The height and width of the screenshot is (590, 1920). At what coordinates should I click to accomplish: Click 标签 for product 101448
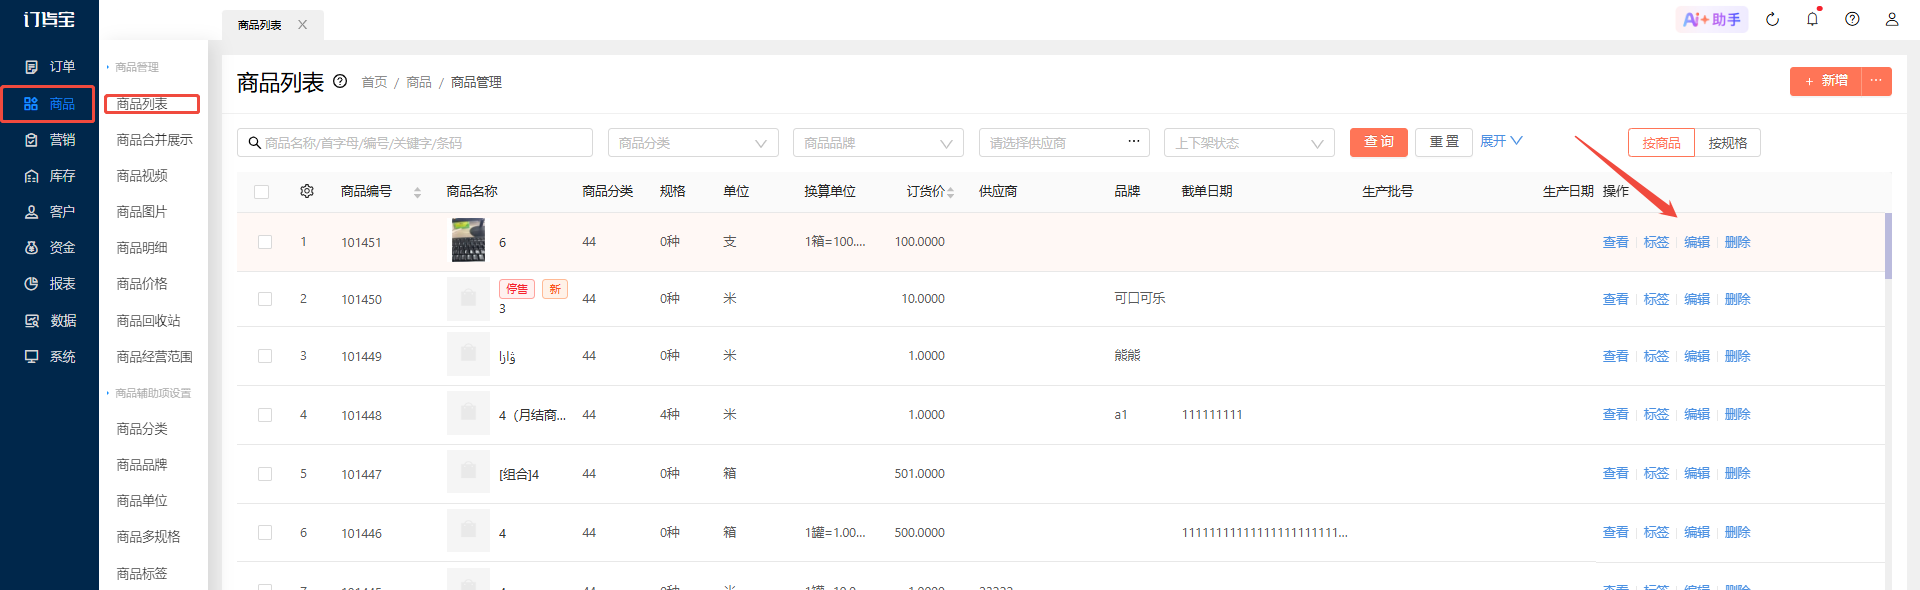1656,414
